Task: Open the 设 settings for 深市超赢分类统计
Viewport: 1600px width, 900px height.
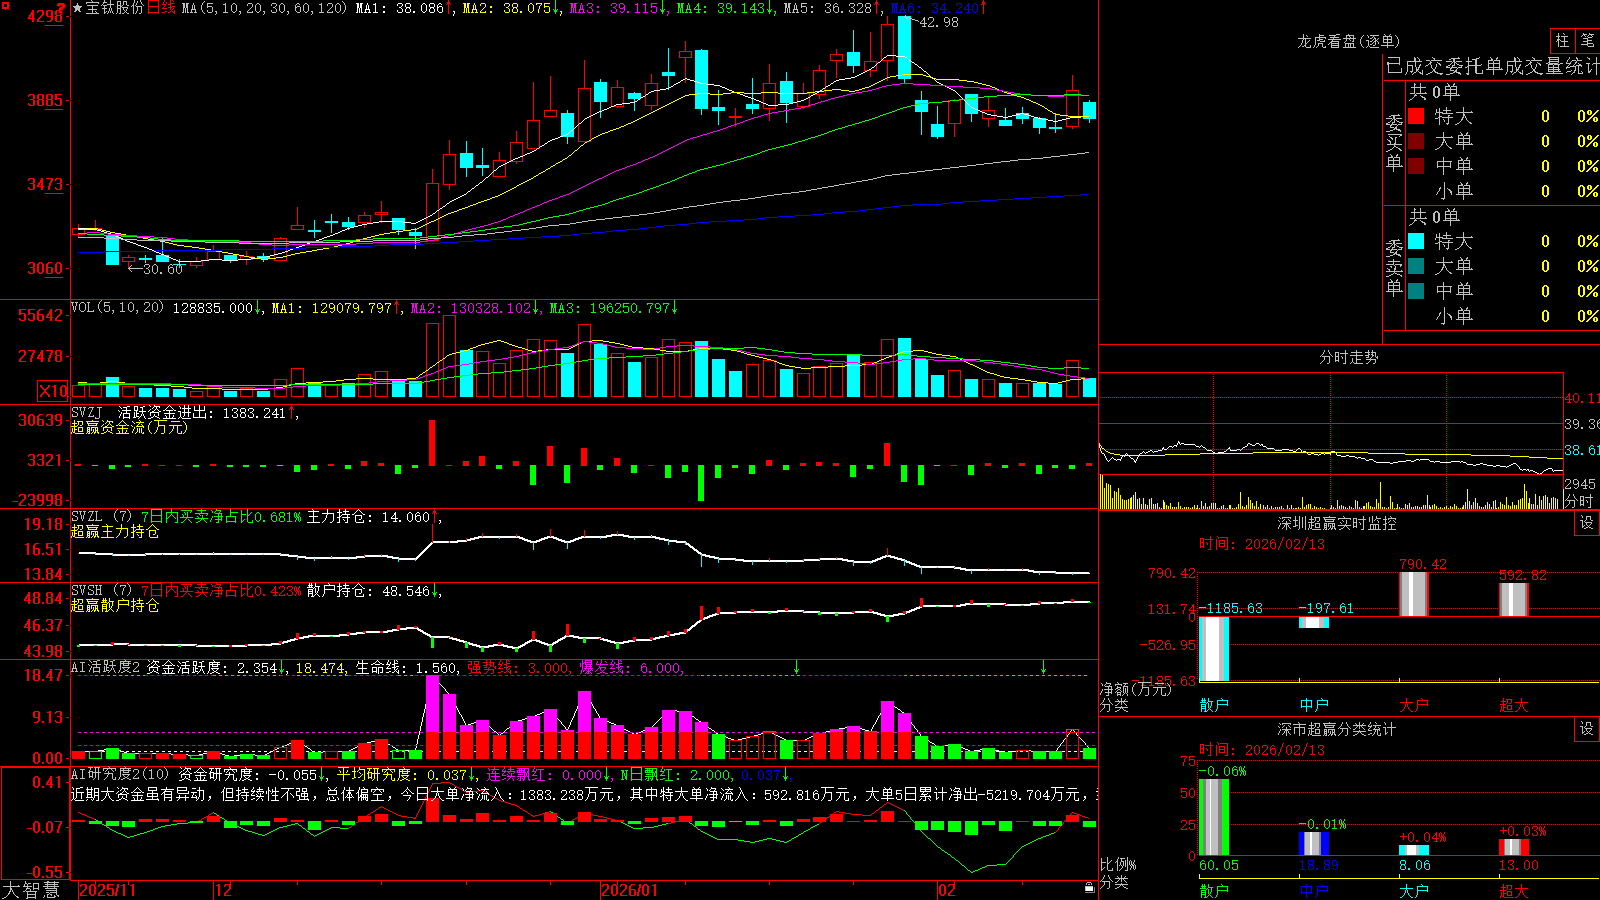Action: [1587, 729]
